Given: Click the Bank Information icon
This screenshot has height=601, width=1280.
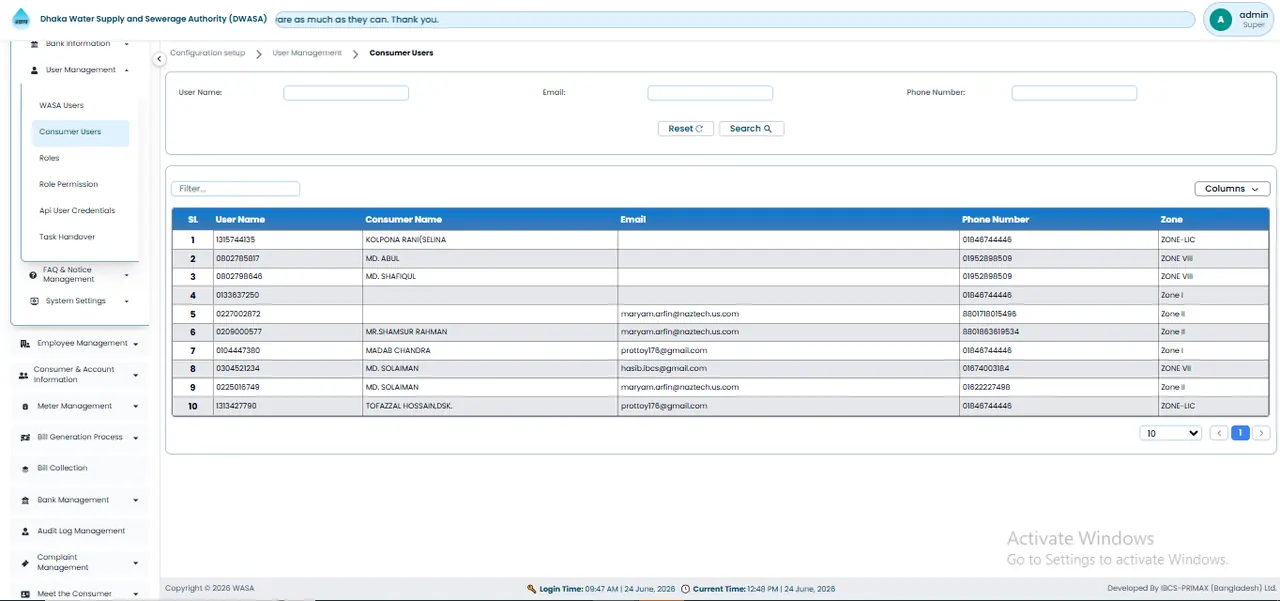Looking at the screenshot, I should pos(36,44).
